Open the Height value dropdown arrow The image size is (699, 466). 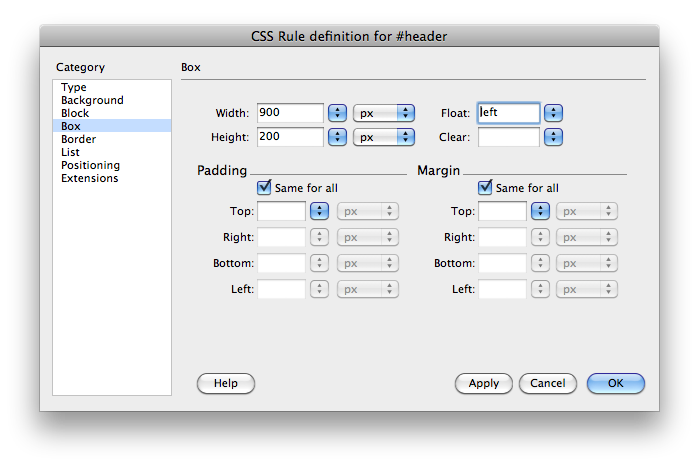click(x=338, y=137)
